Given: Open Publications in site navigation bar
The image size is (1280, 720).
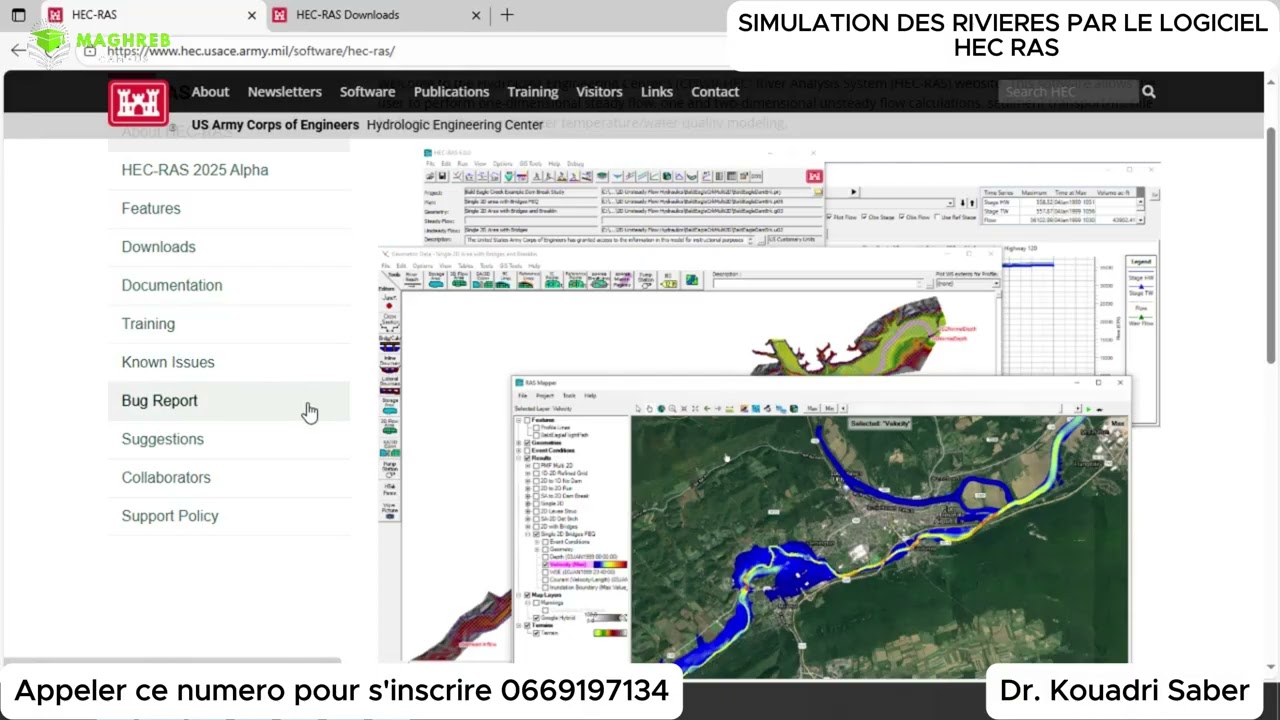Looking at the screenshot, I should point(451,92).
